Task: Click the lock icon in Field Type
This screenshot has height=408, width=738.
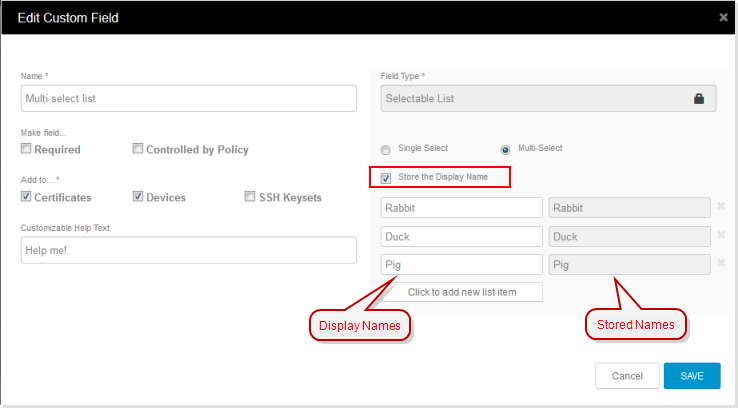Action: 699,98
